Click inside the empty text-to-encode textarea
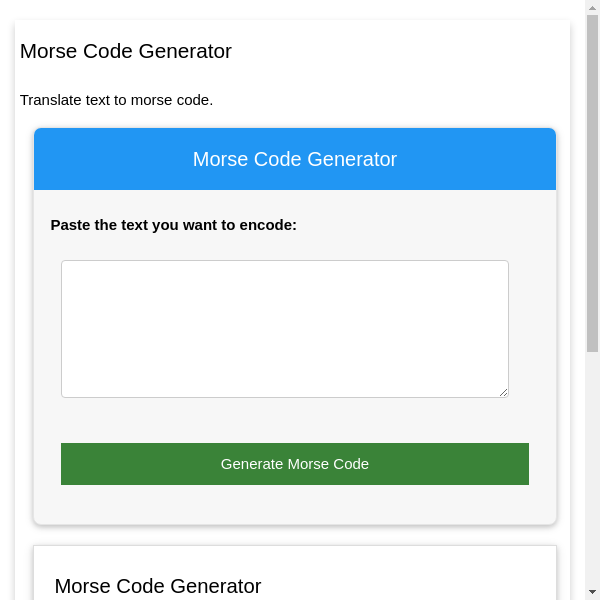 coord(284,328)
